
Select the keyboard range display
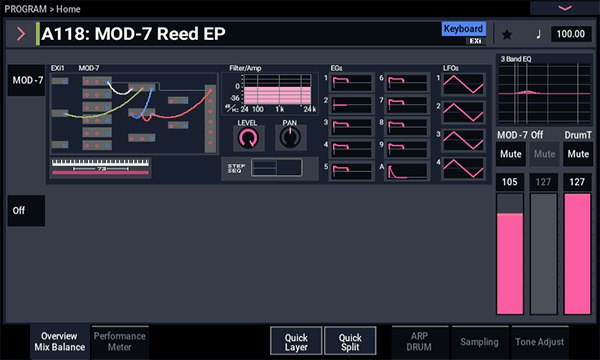pos(100,168)
